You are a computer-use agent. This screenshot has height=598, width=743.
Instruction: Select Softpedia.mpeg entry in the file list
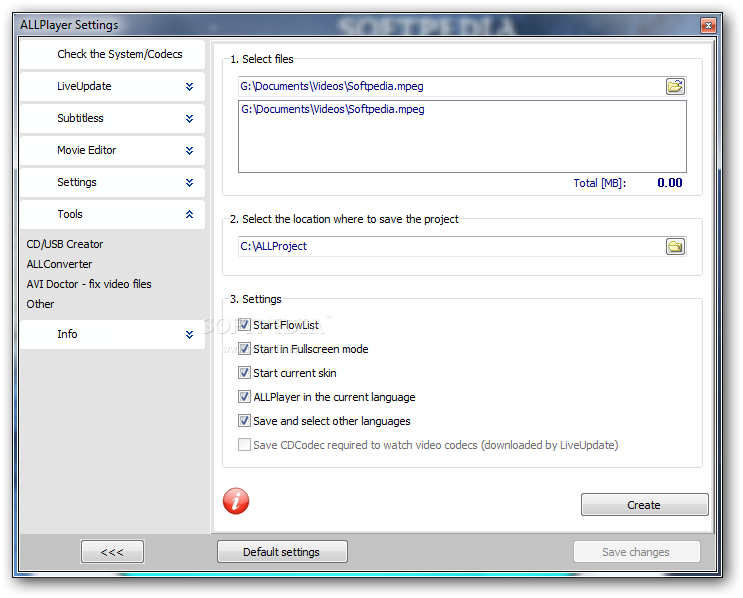[333, 109]
